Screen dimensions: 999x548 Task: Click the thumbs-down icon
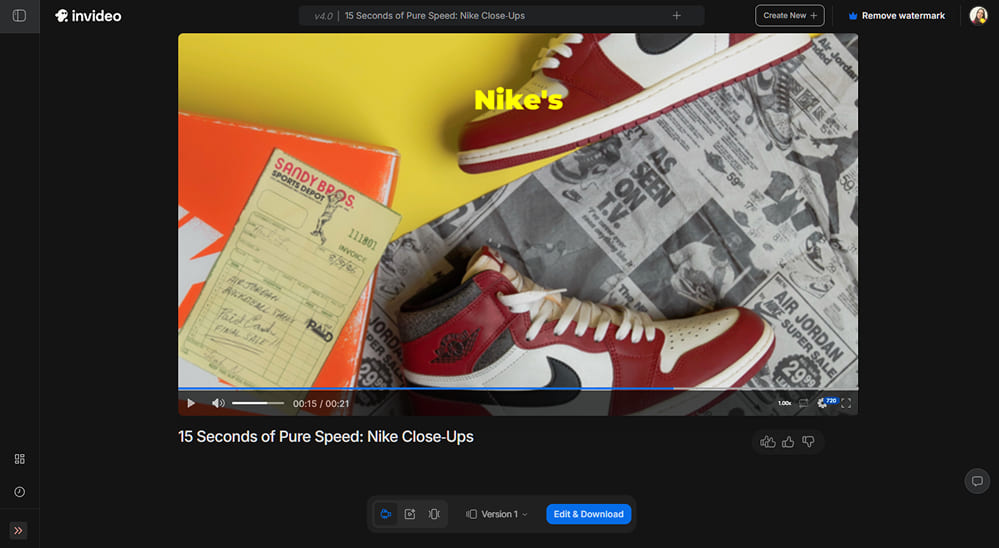809,442
